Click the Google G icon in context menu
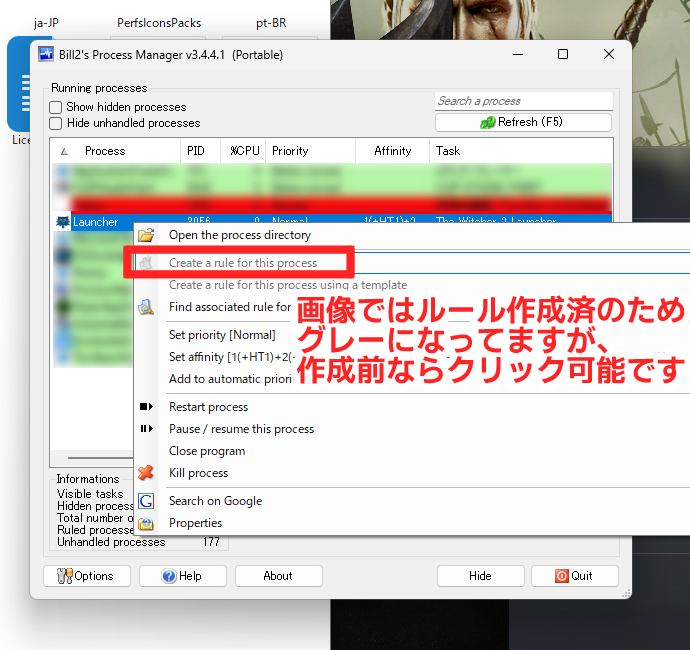This screenshot has width=690, height=650. [146, 501]
